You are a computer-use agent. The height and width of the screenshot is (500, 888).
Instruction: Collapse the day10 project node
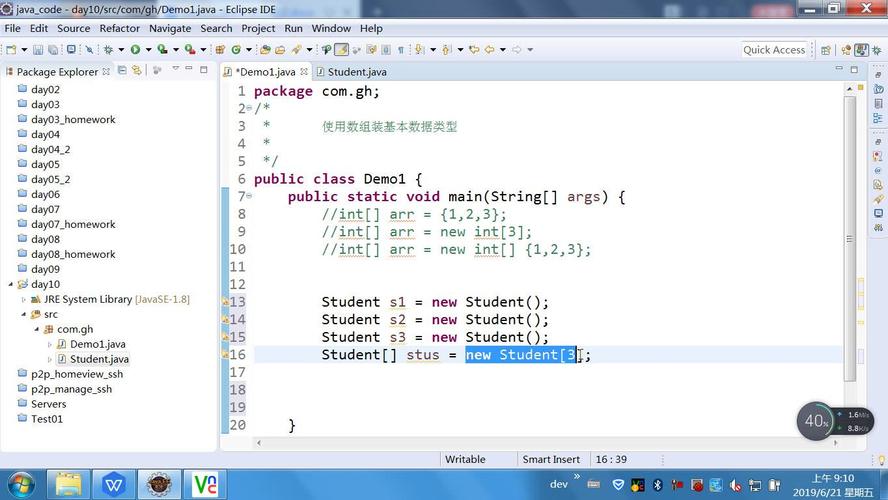click(11, 284)
